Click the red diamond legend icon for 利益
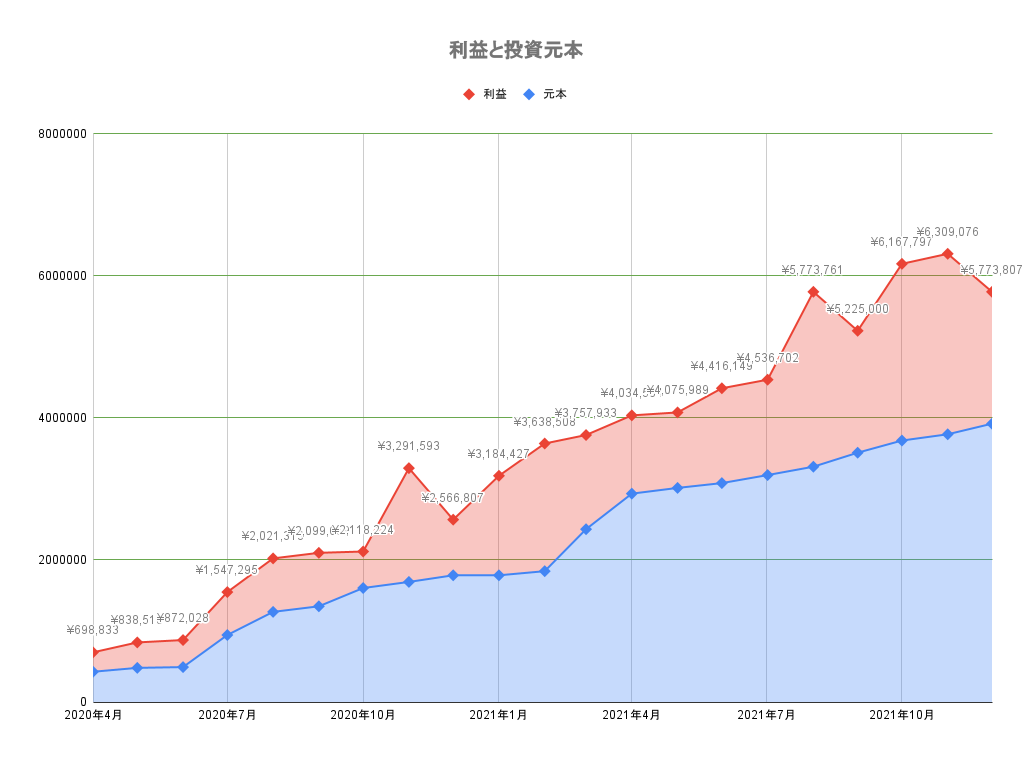This screenshot has width=1030, height=760. click(x=469, y=95)
